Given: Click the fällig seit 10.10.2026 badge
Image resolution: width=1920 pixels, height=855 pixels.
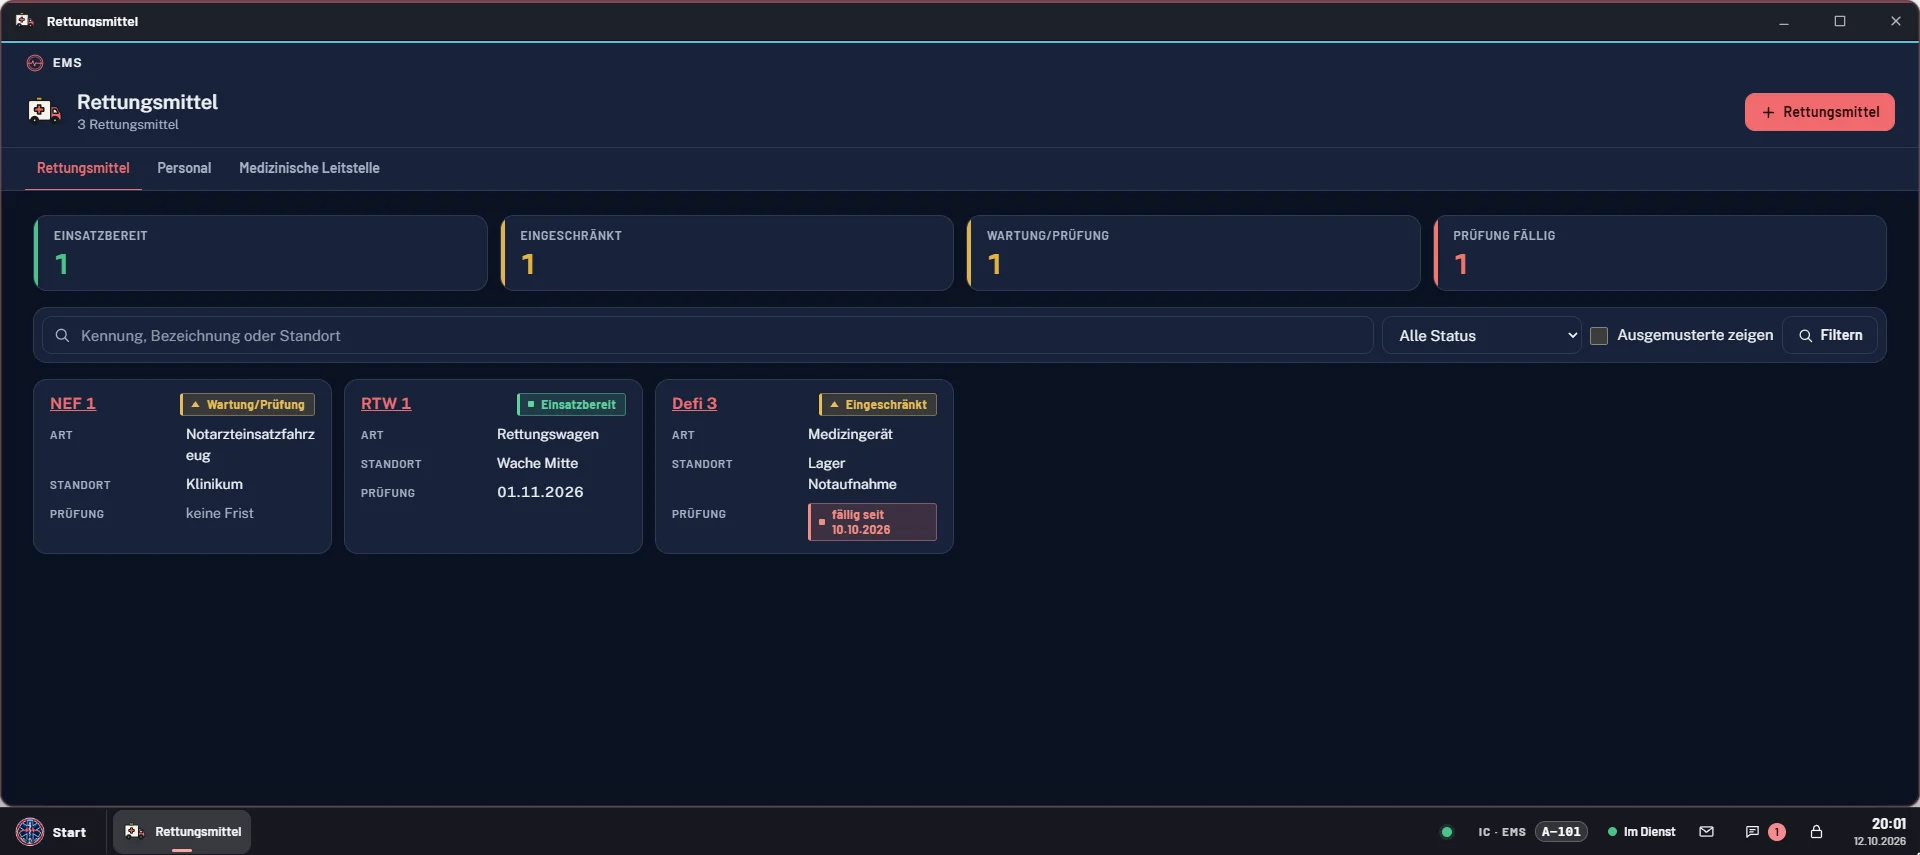Looking at the screenshot, I should [872, 522].
